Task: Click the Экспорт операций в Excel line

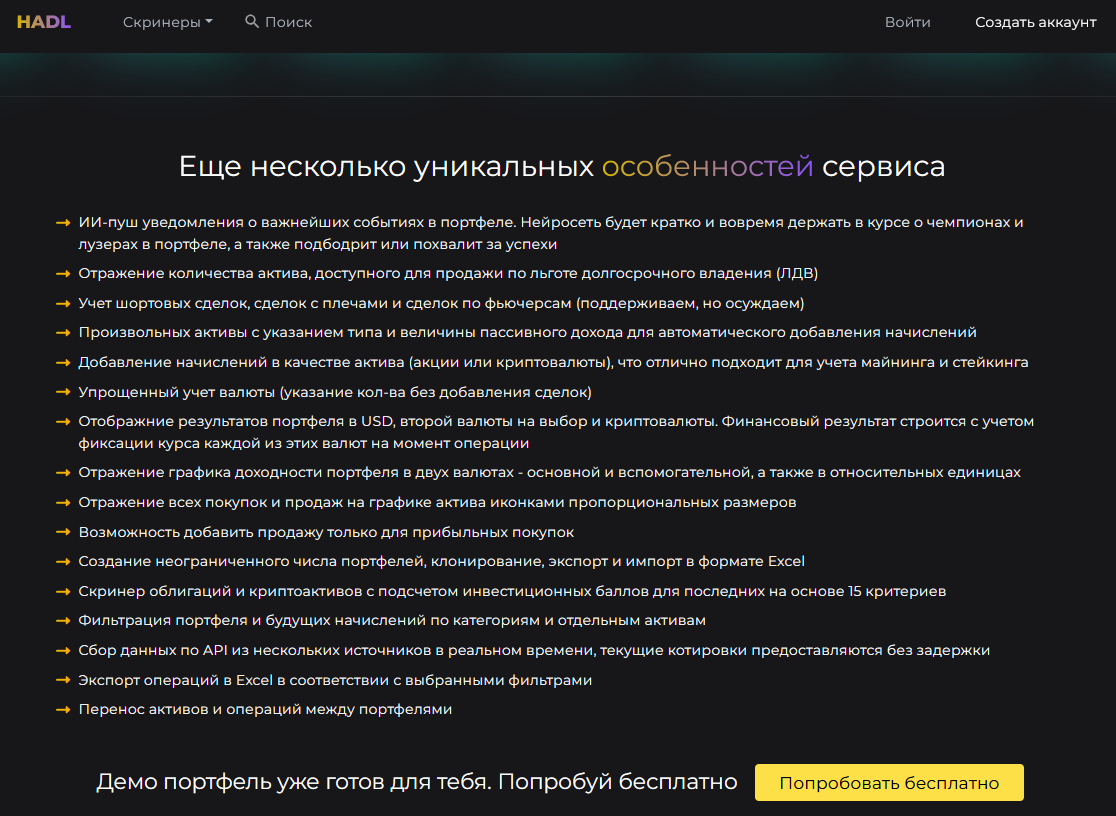Action: (x=335, y=680)
